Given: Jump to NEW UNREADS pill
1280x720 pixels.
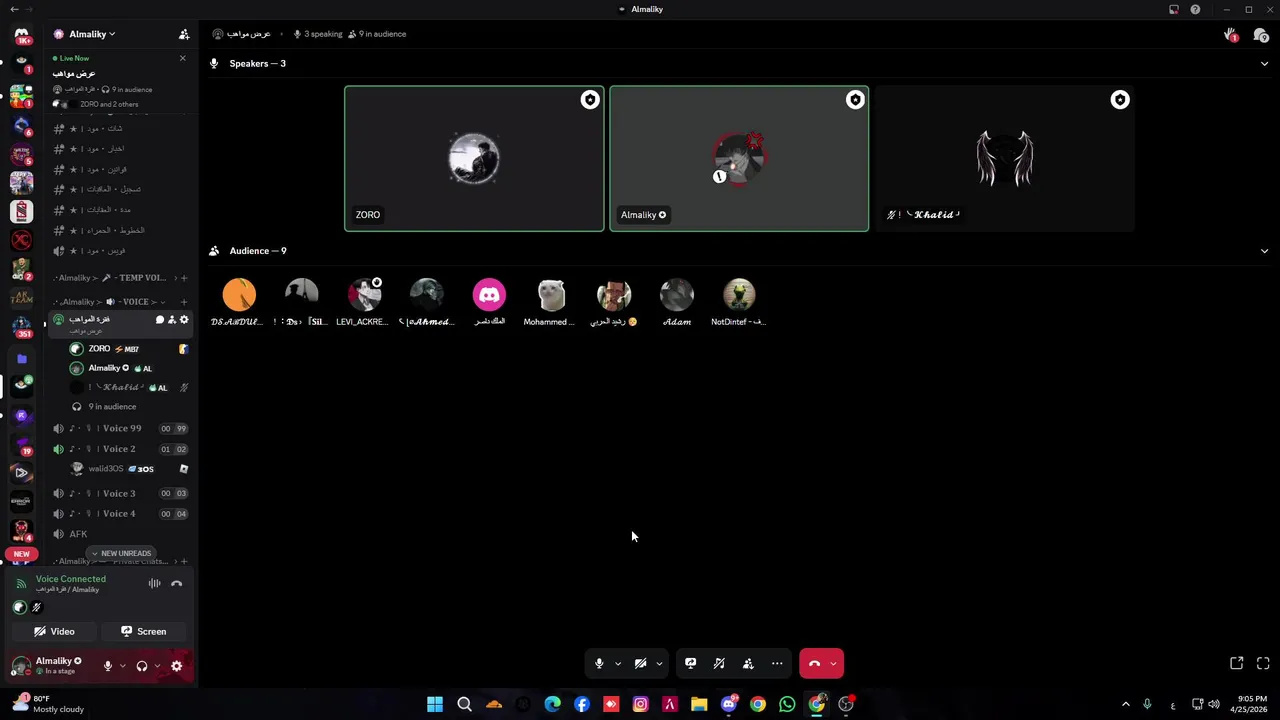Looking at the screenshot, I should coord(120,553).
